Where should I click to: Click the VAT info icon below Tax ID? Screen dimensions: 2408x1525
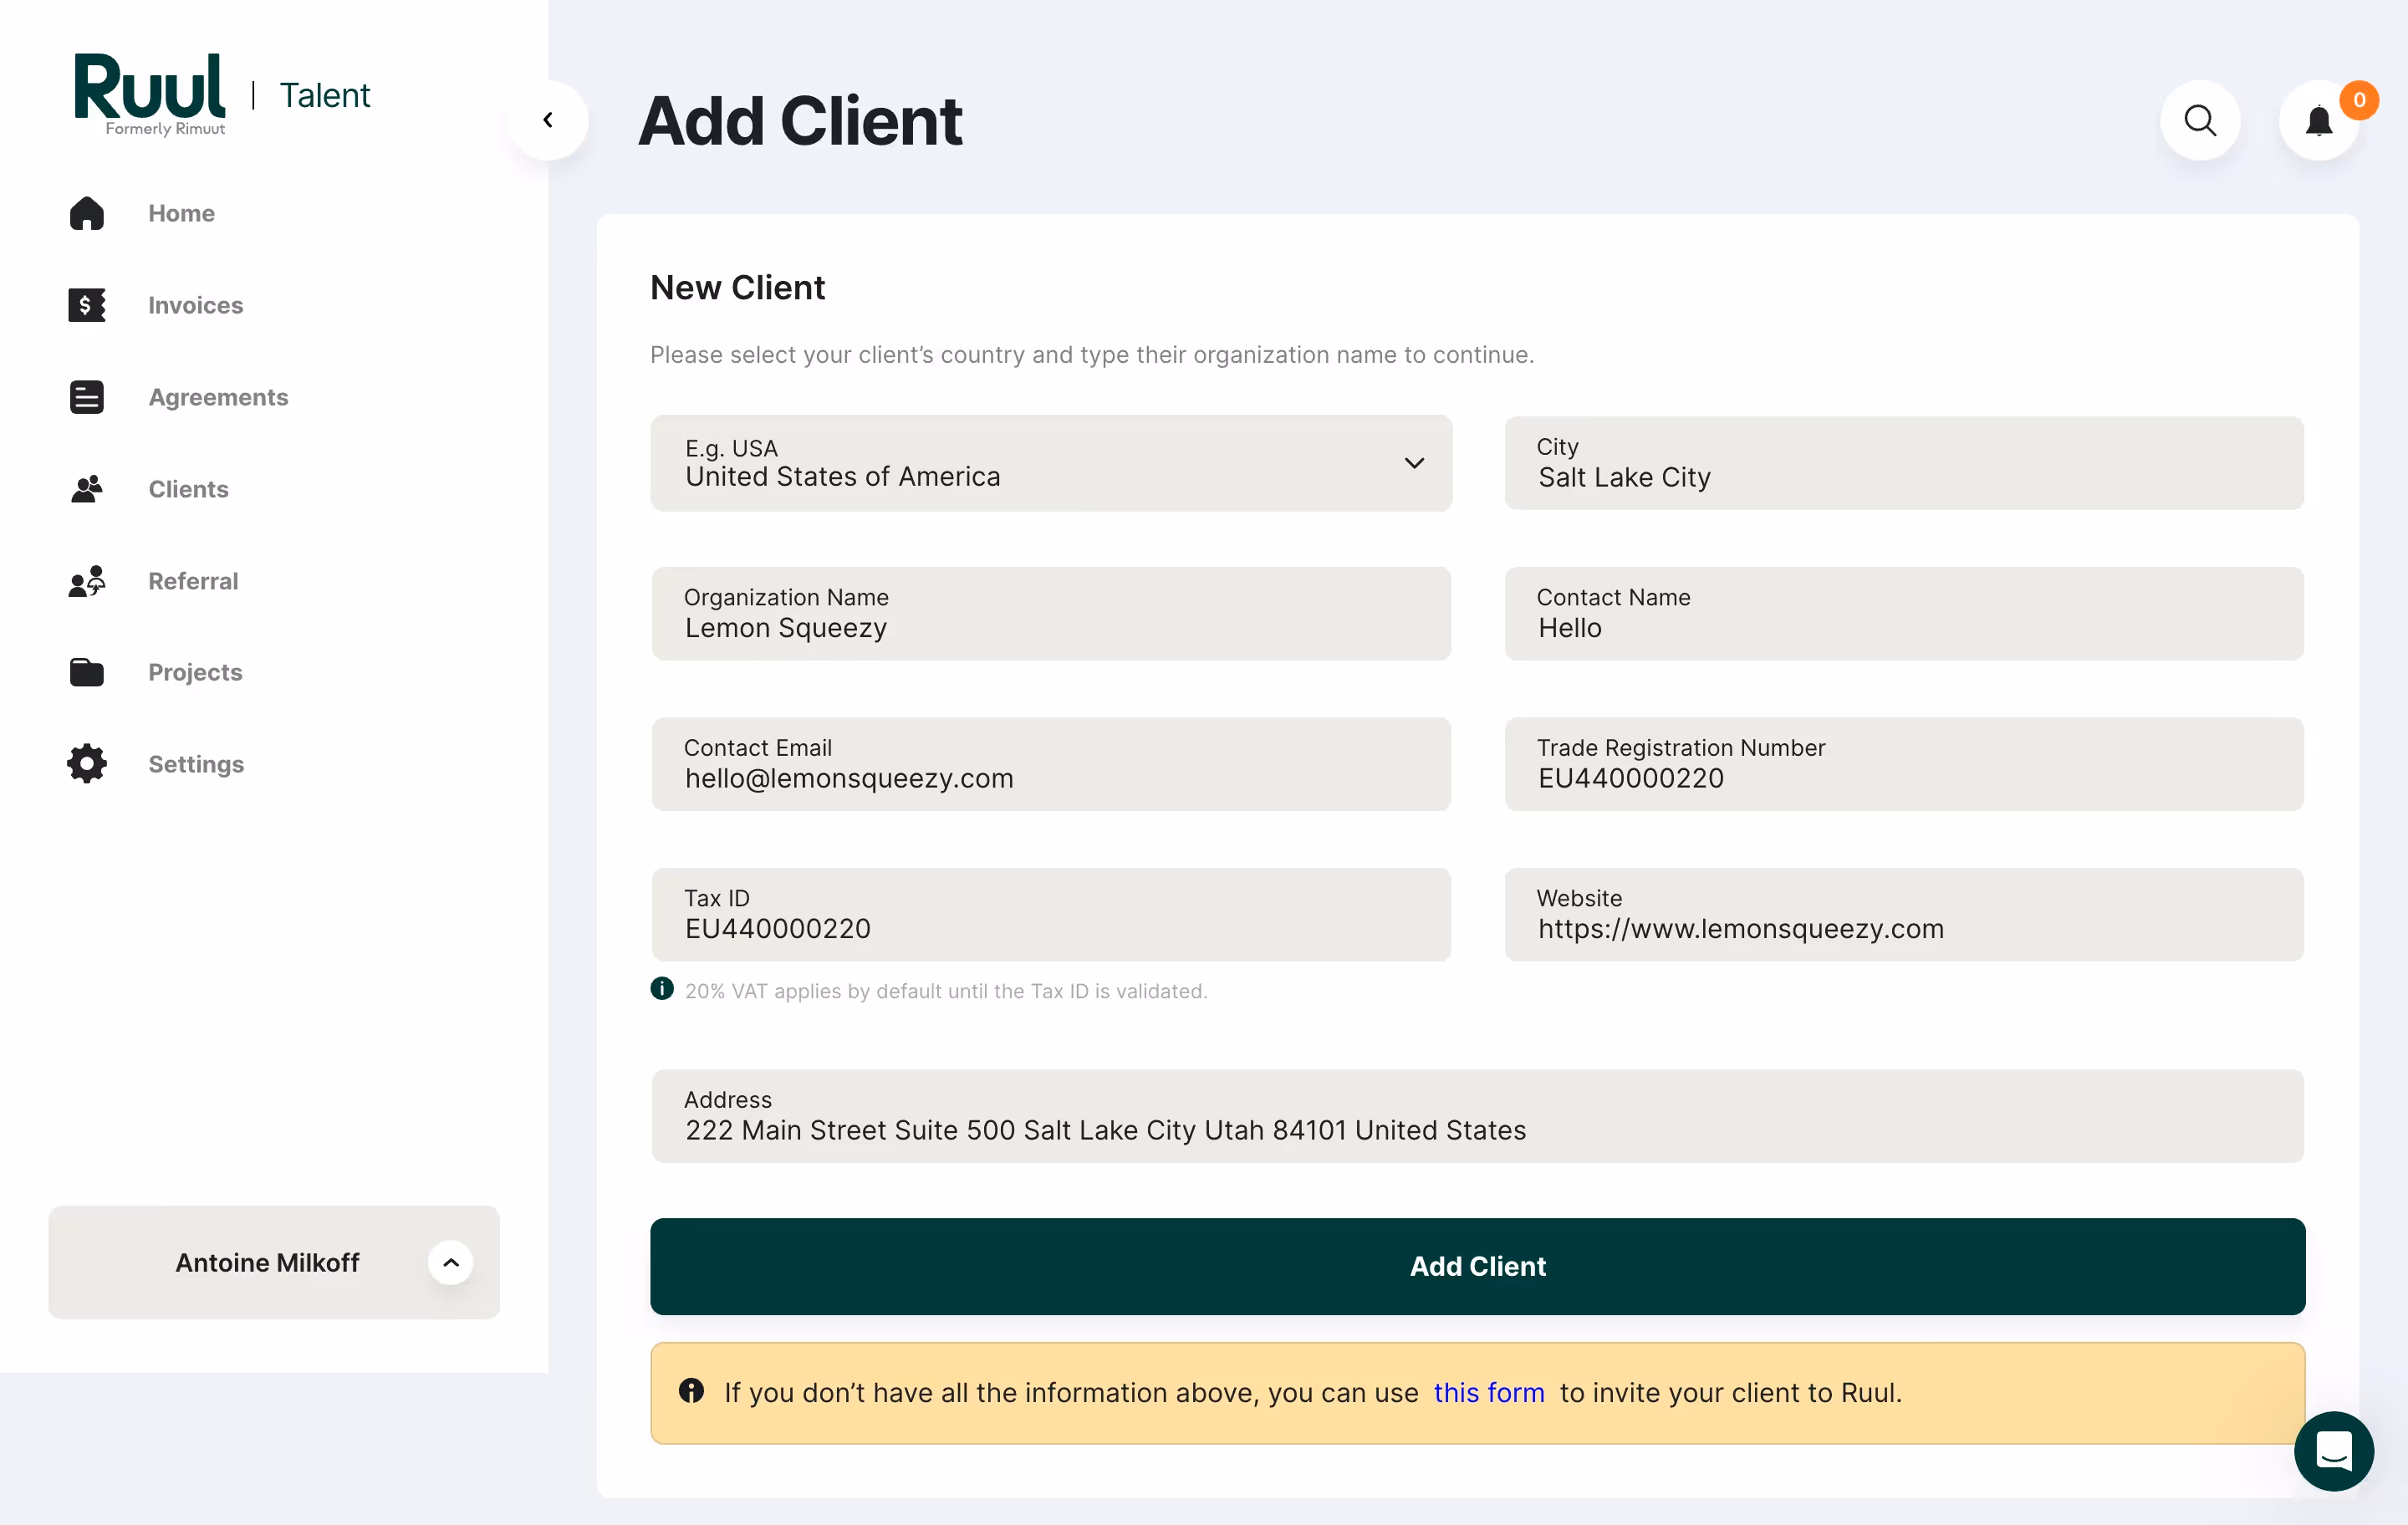[662, 989]
